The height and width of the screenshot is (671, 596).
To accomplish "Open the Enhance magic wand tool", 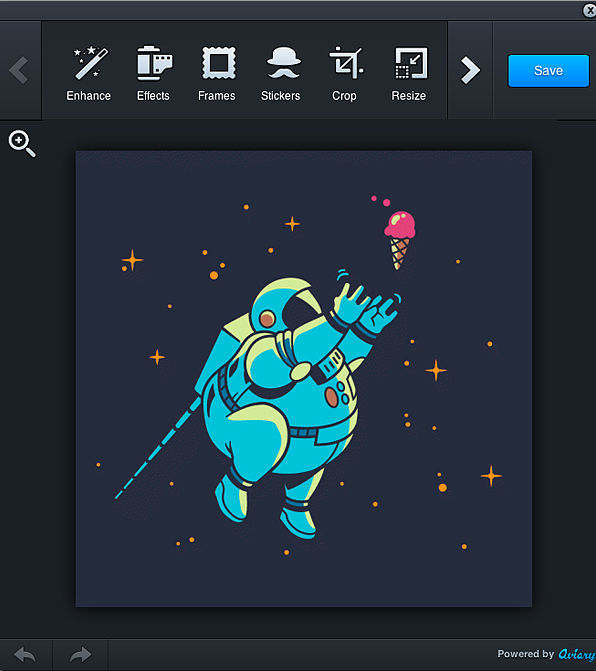I will pyautogui.click(x=89, y=73).
